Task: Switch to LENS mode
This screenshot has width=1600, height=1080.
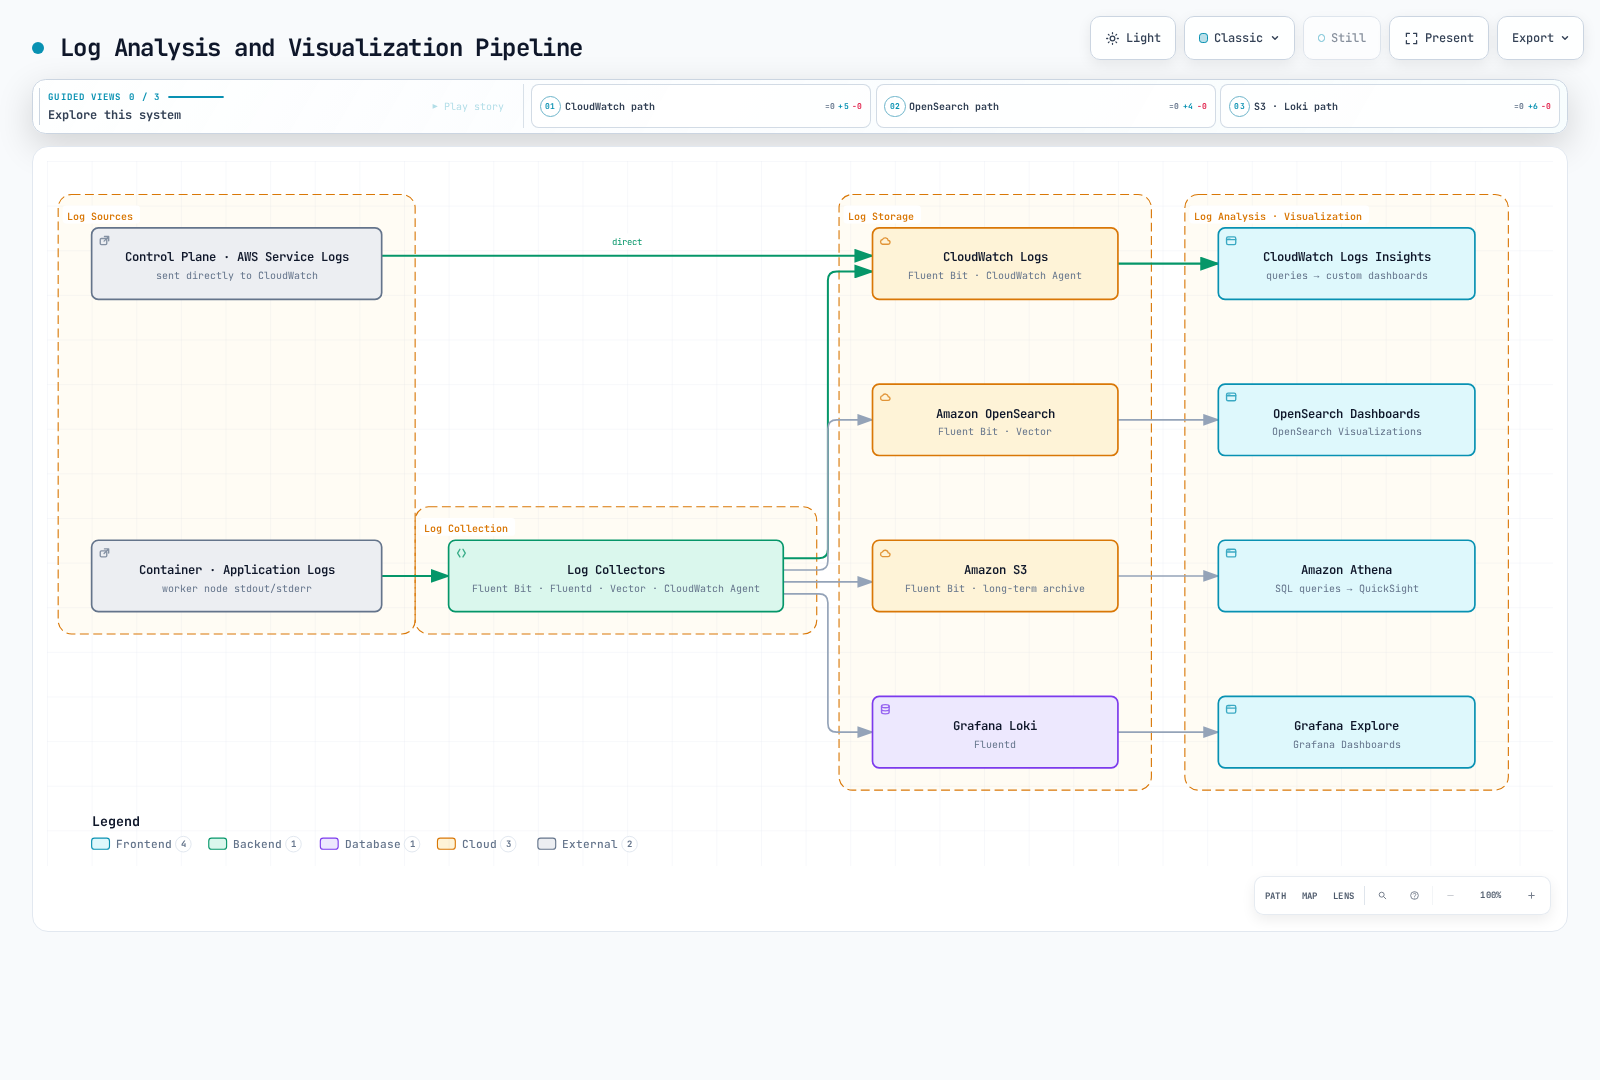Action: tap(1343, 896)
